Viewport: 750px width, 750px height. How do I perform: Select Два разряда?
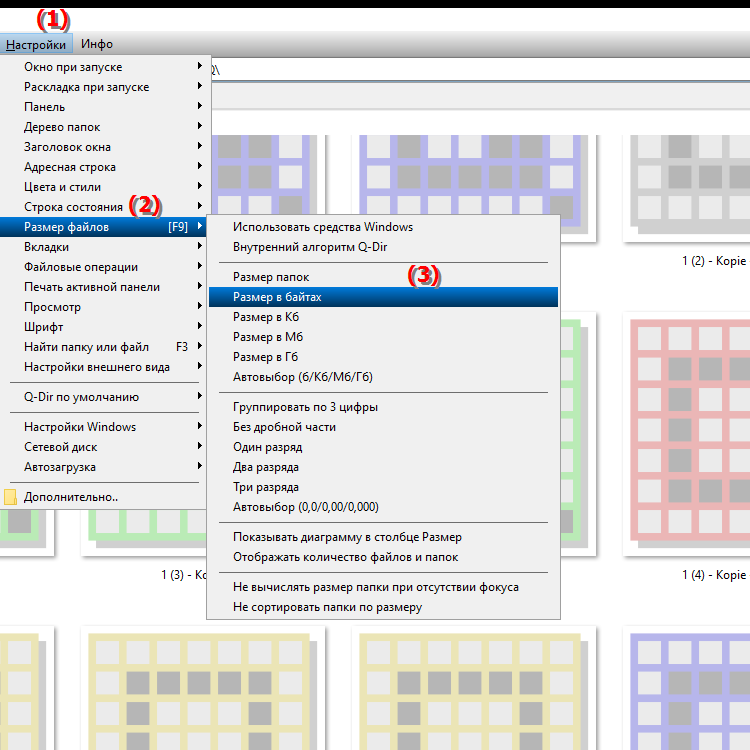(x=384, y=467)
